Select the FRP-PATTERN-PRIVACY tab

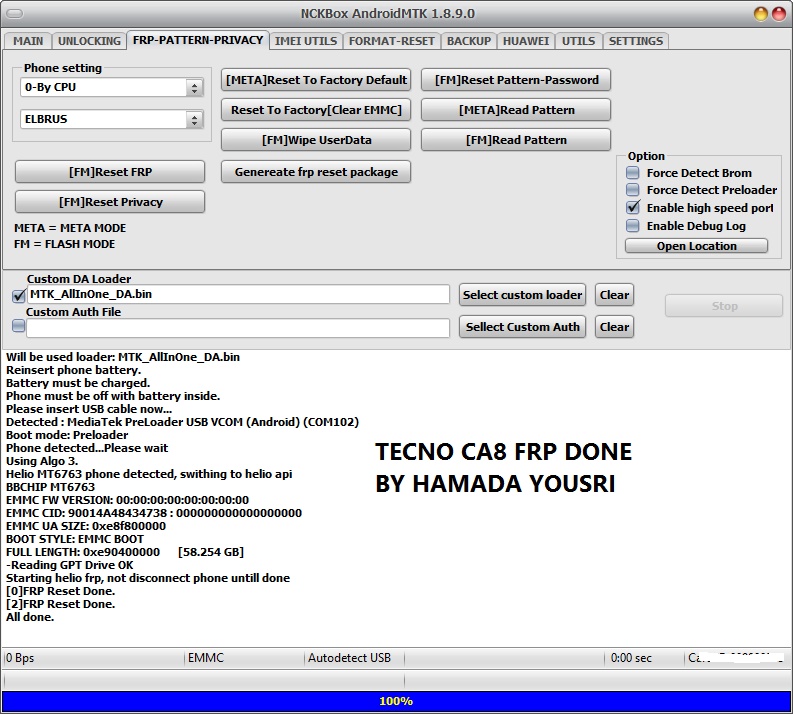[x=198, y=40]
